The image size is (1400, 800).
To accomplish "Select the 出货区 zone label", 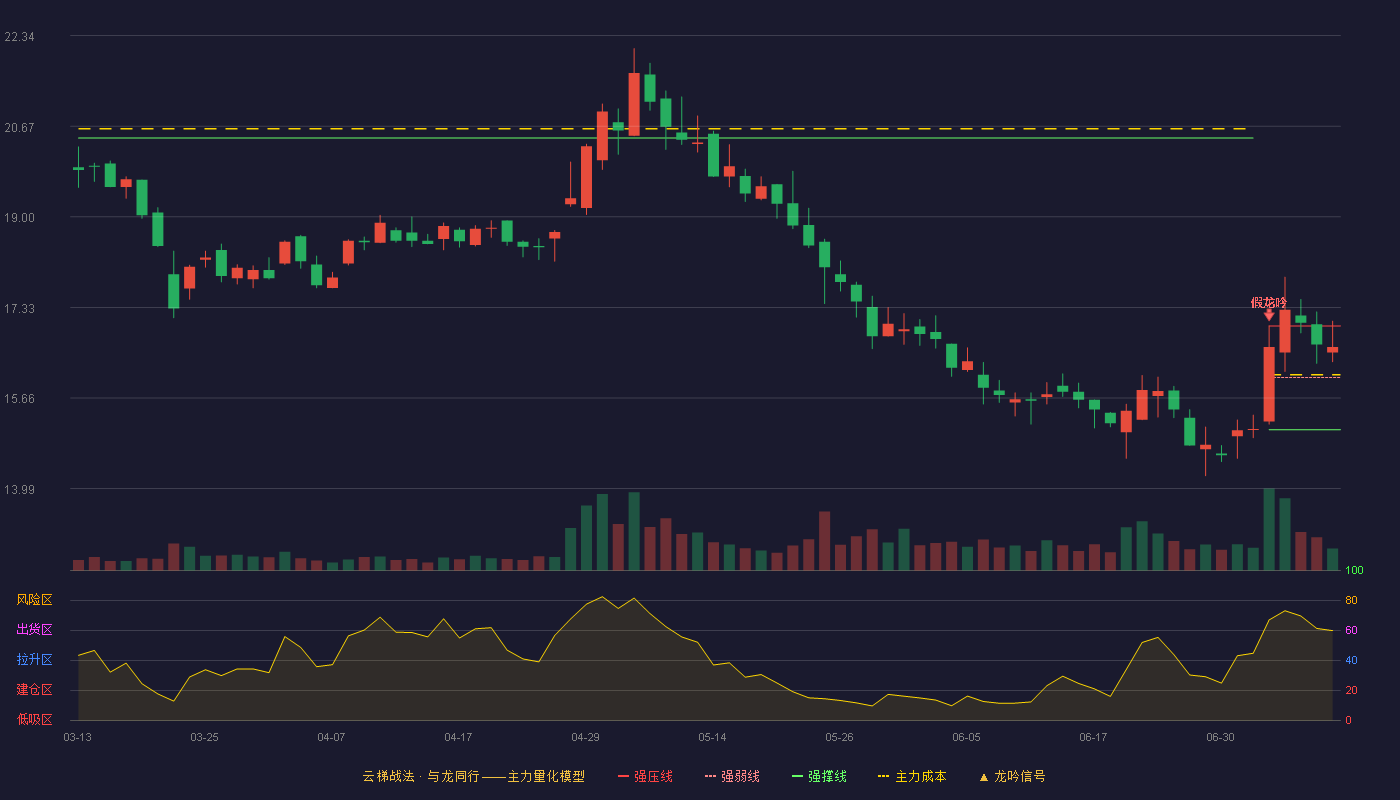I will pyautogui.click(x=34, y=630).
